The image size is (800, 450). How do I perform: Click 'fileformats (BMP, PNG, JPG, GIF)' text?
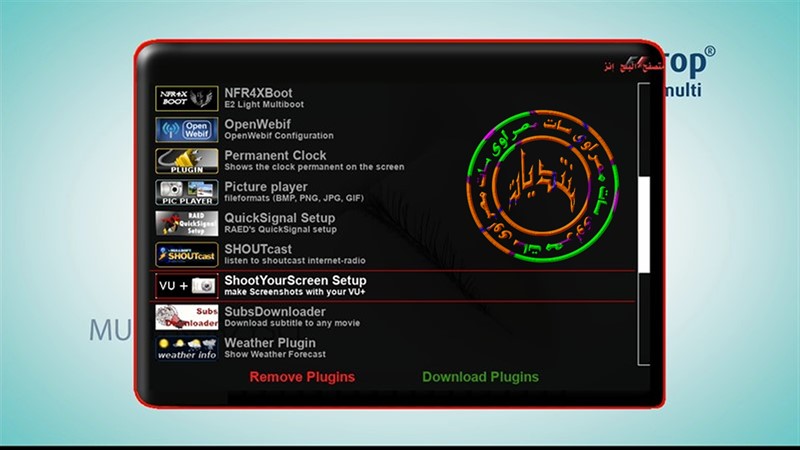pos(294,198)
